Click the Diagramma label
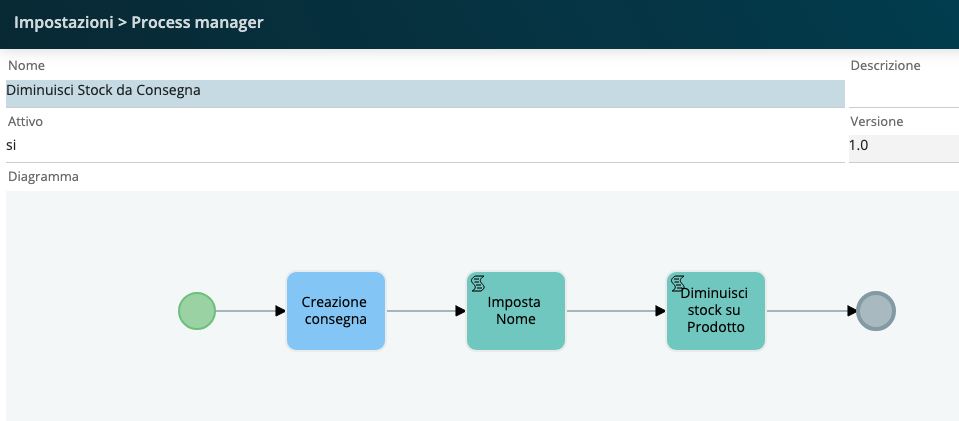 coord(43,177)
